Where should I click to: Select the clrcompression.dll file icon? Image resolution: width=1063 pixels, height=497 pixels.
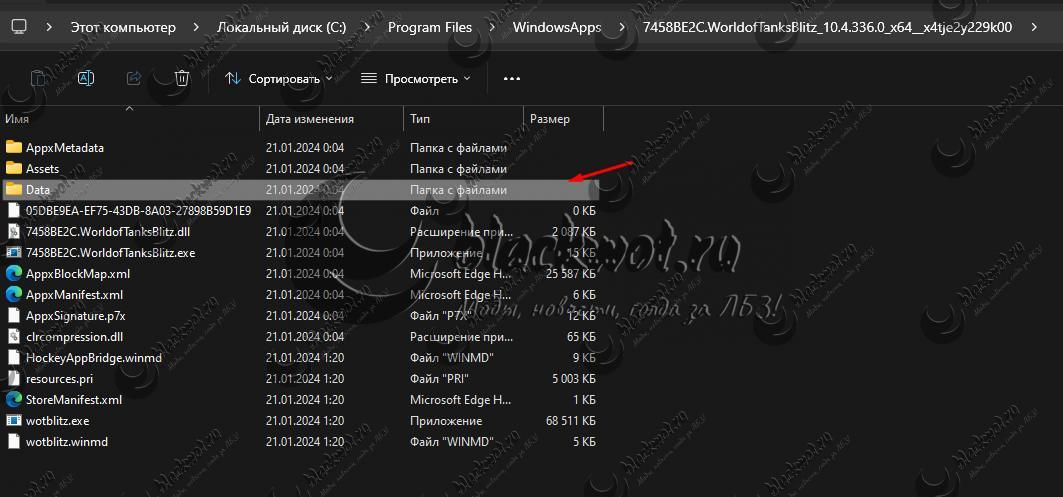14,336
